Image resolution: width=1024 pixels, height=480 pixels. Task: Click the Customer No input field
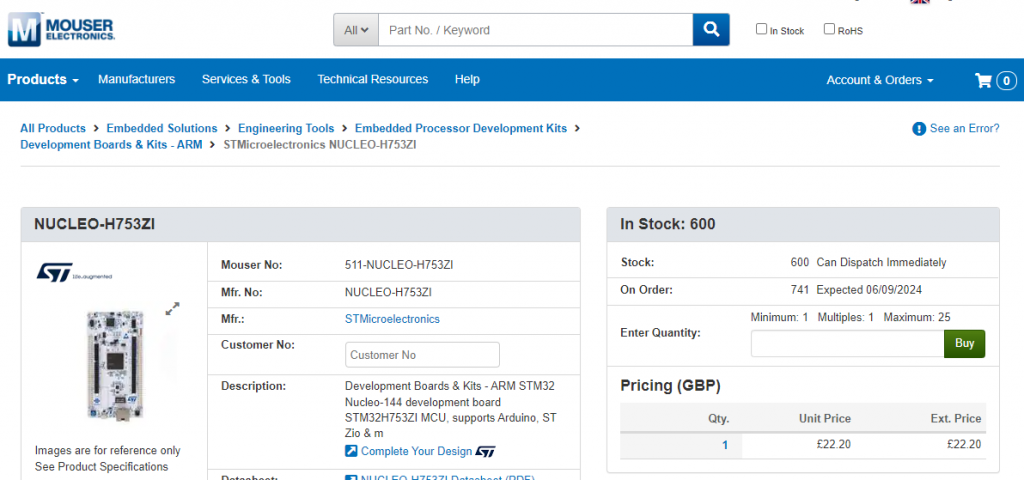(422, 355)
